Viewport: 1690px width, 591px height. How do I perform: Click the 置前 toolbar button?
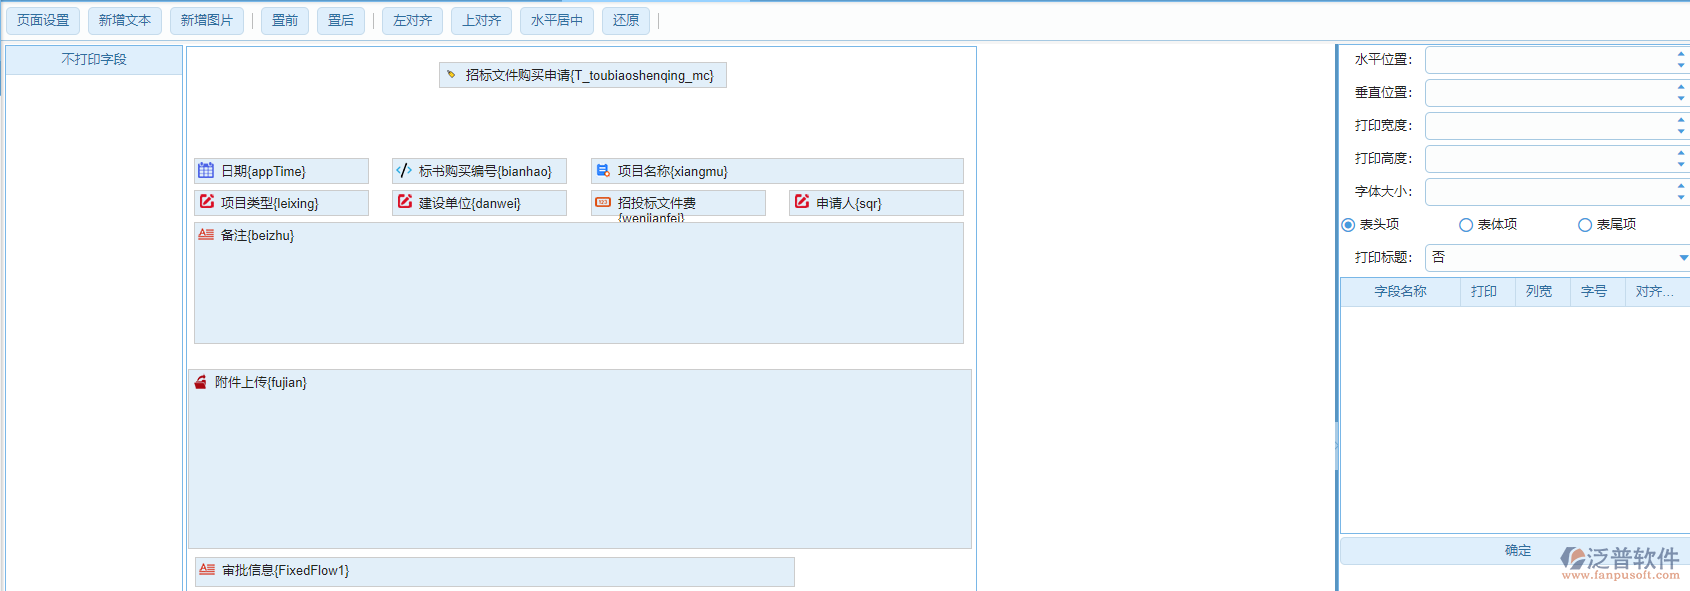[x=285, y=20]
